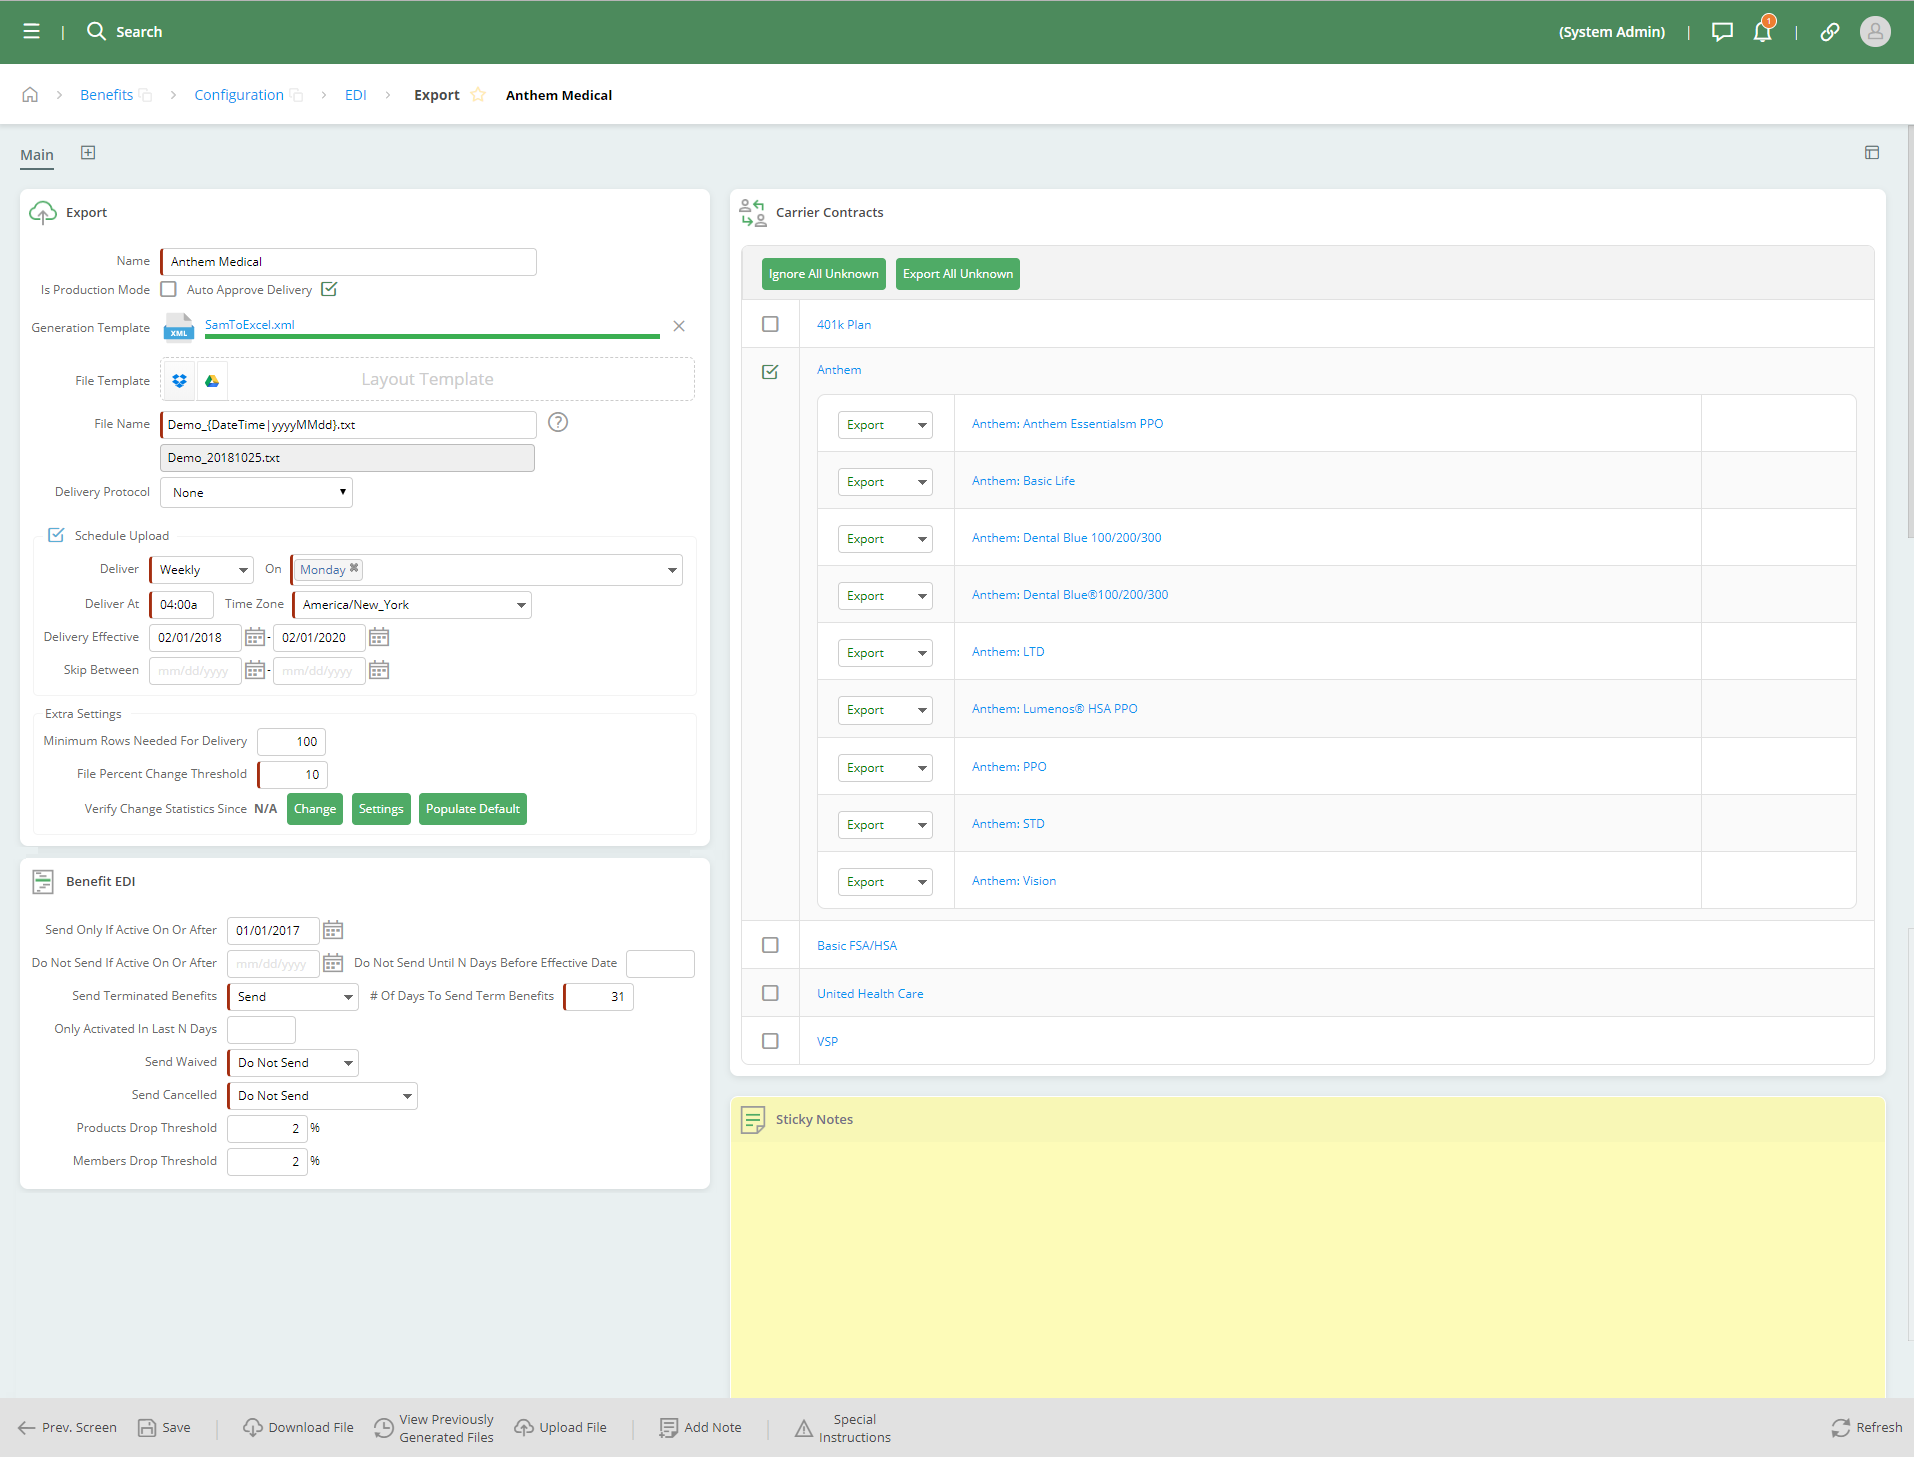The height and width of the screenshot is (1458, 1914).
Task: Click Minimum Rows Needed For Delivery field
Action: point(292,742)
